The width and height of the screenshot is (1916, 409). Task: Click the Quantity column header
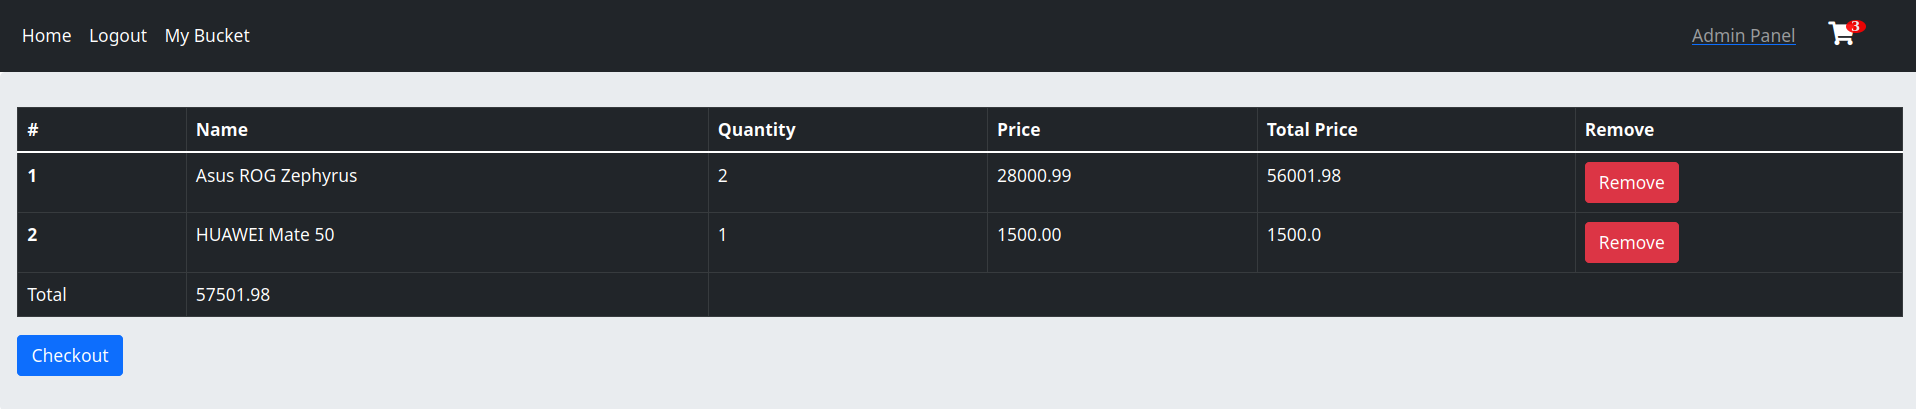point(847,130)
